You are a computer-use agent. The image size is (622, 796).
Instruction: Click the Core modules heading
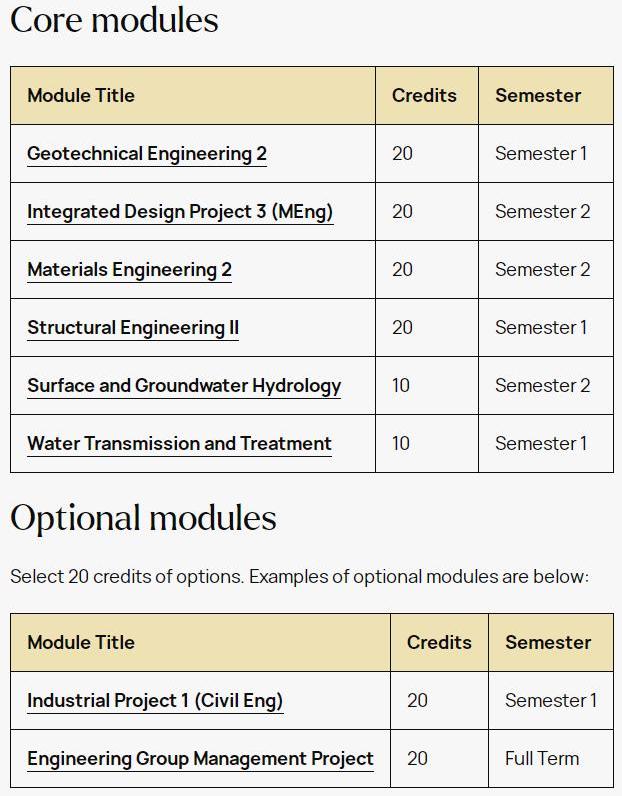point(114,20)
